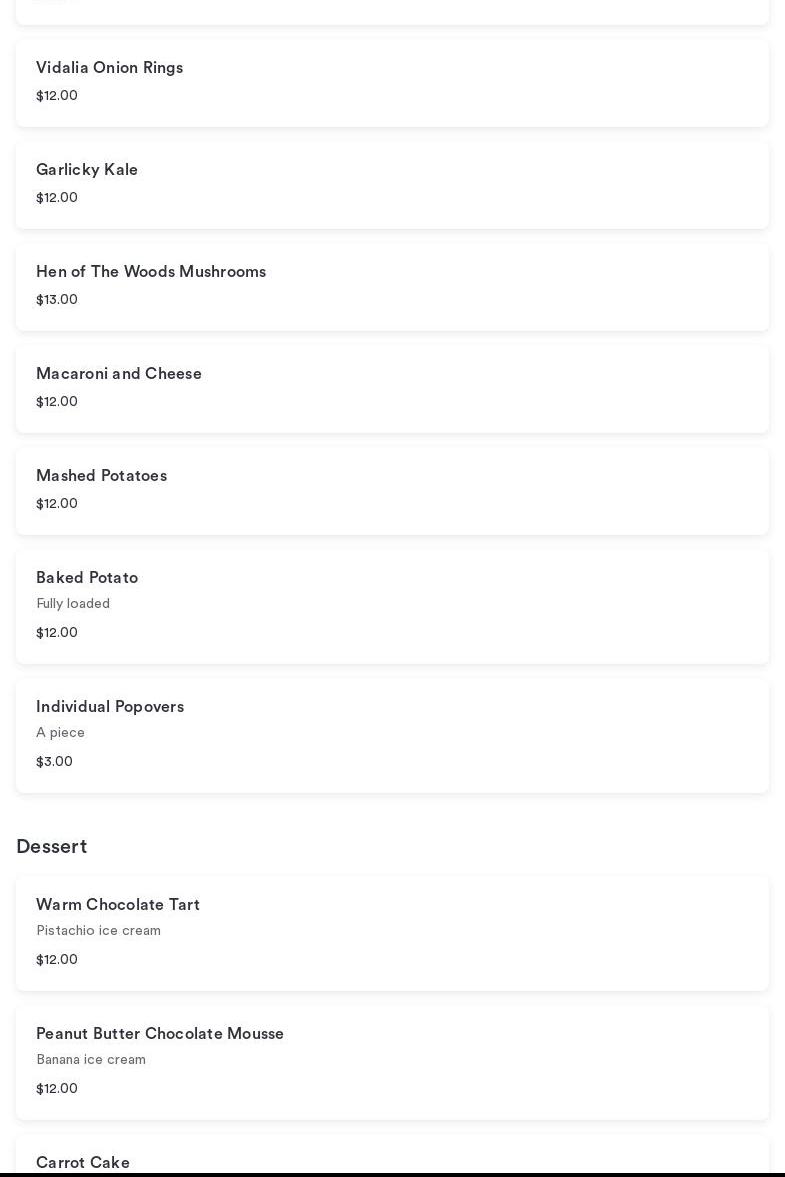The image size is (785, 1177).
Task: Select the Mashed Potatoes item
Action: click(101, 476)
